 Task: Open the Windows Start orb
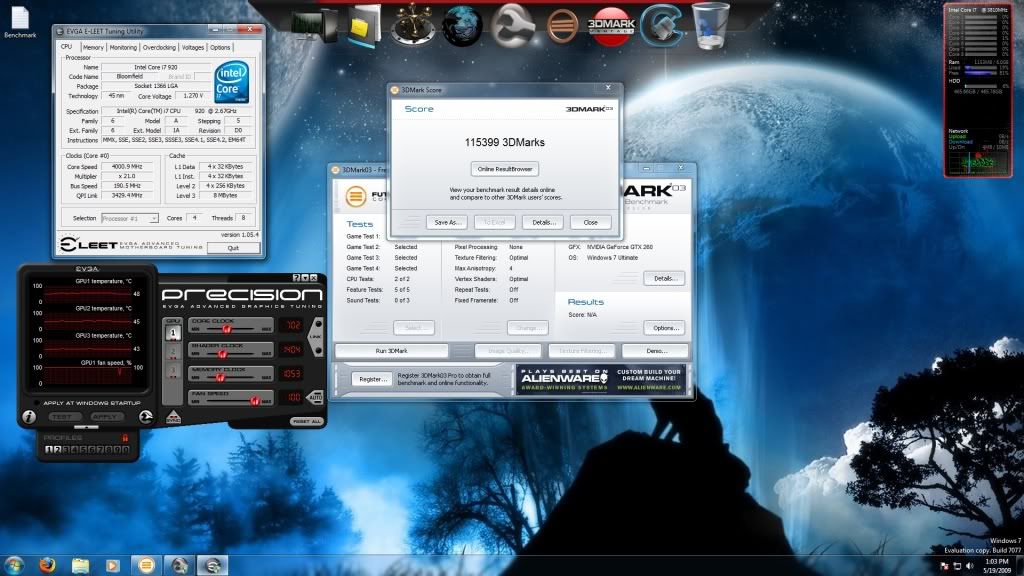pos(13,565)
